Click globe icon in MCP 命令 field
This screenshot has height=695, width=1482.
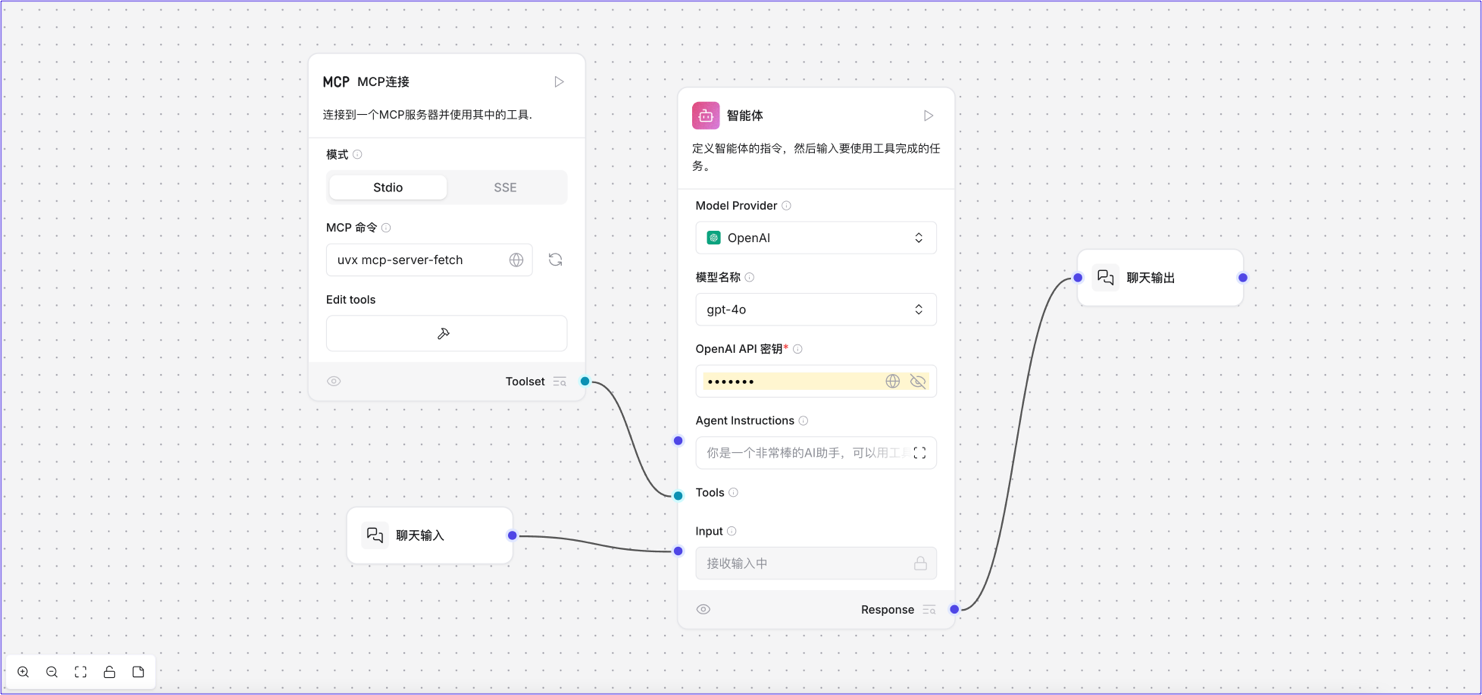click(x=516, y=260)
